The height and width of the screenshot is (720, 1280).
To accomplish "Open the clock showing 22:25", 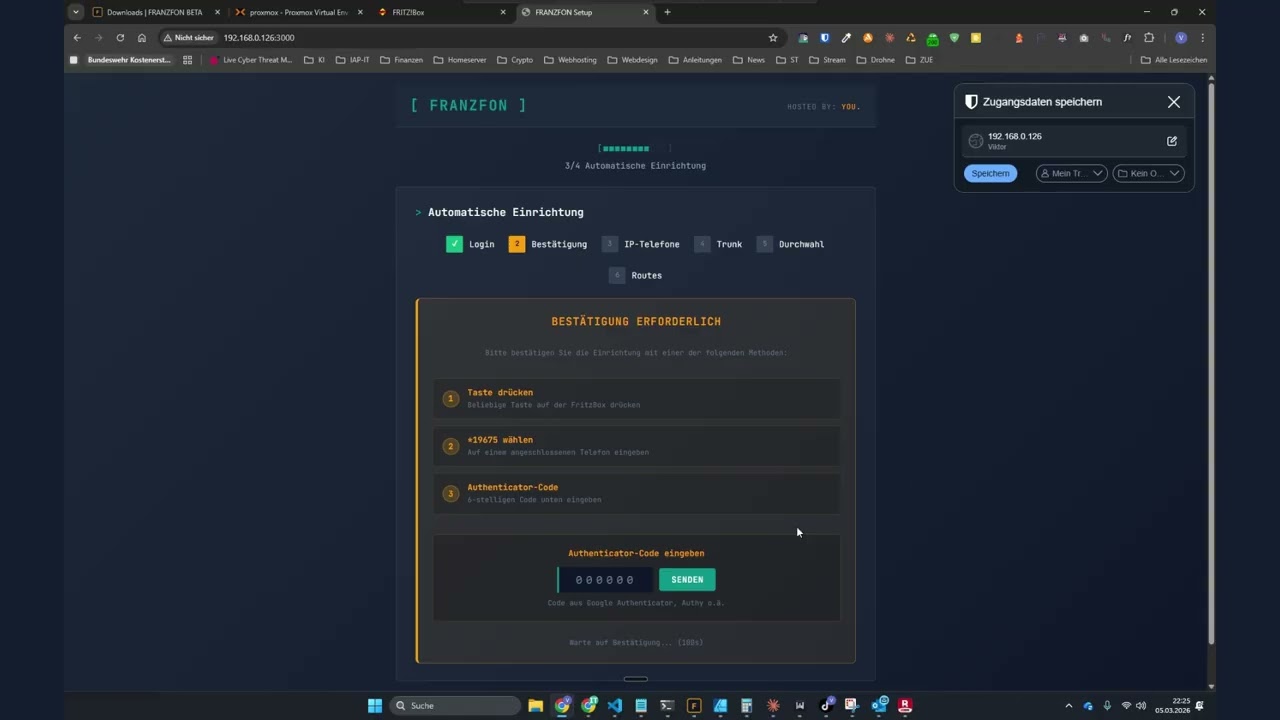I will coord(1172,705).
